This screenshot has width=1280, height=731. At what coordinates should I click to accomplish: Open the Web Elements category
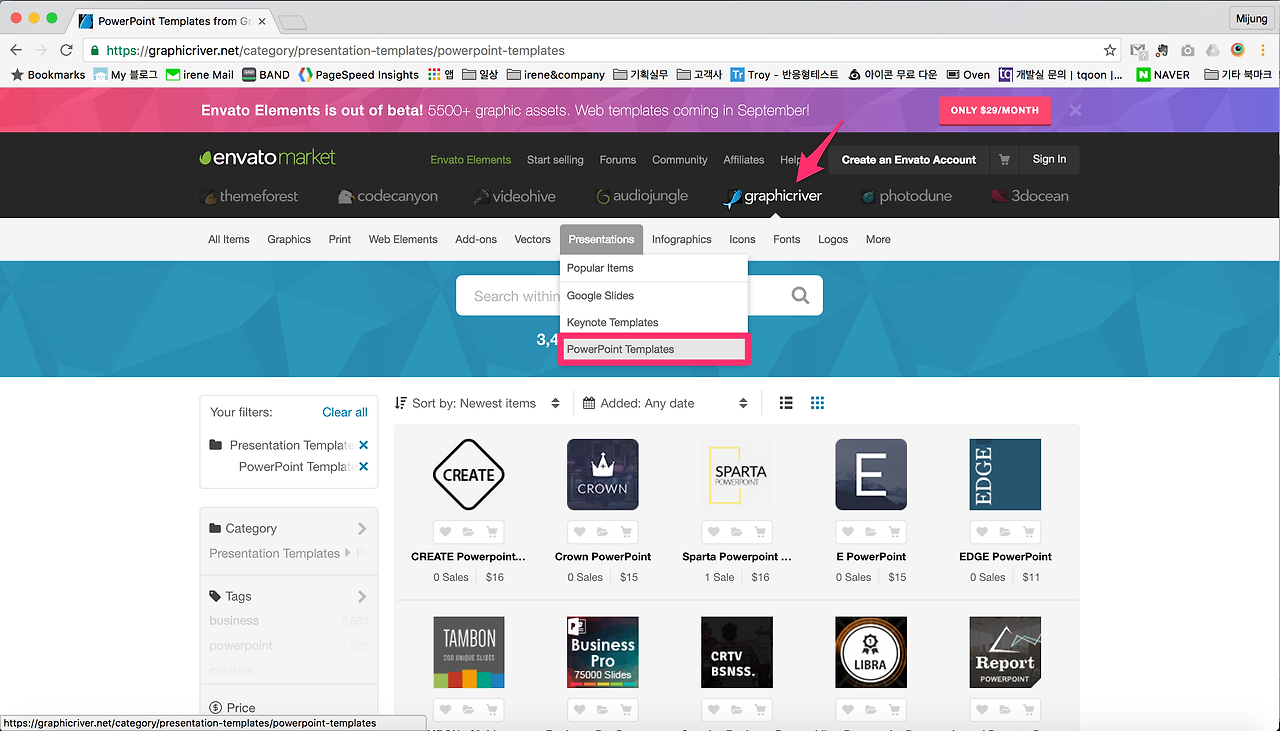[x=403, y=239]
